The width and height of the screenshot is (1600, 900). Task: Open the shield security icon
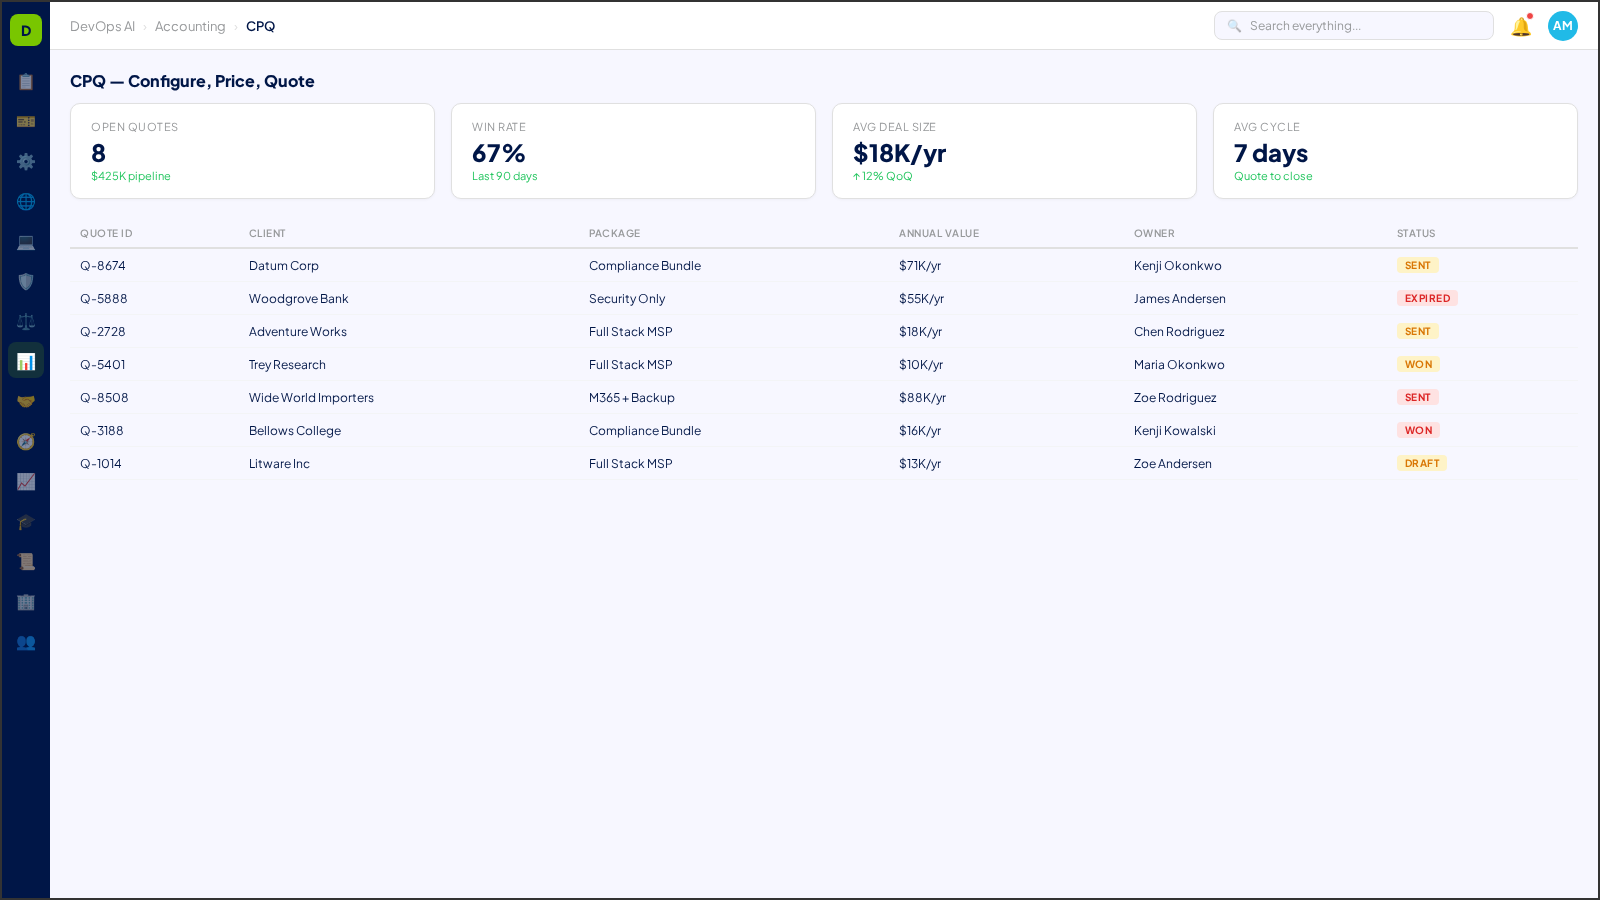(26, 282)
